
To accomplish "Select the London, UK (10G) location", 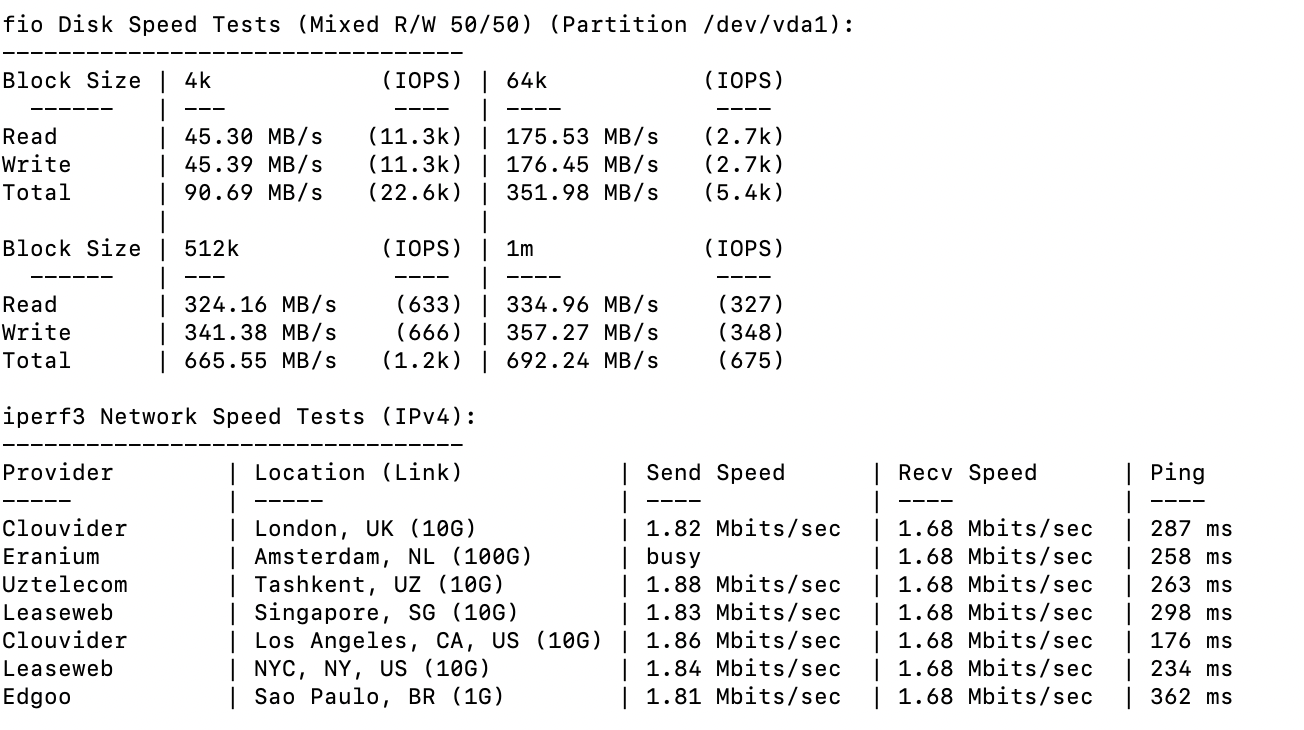I will pyautogui.click(x=366, y=529).
